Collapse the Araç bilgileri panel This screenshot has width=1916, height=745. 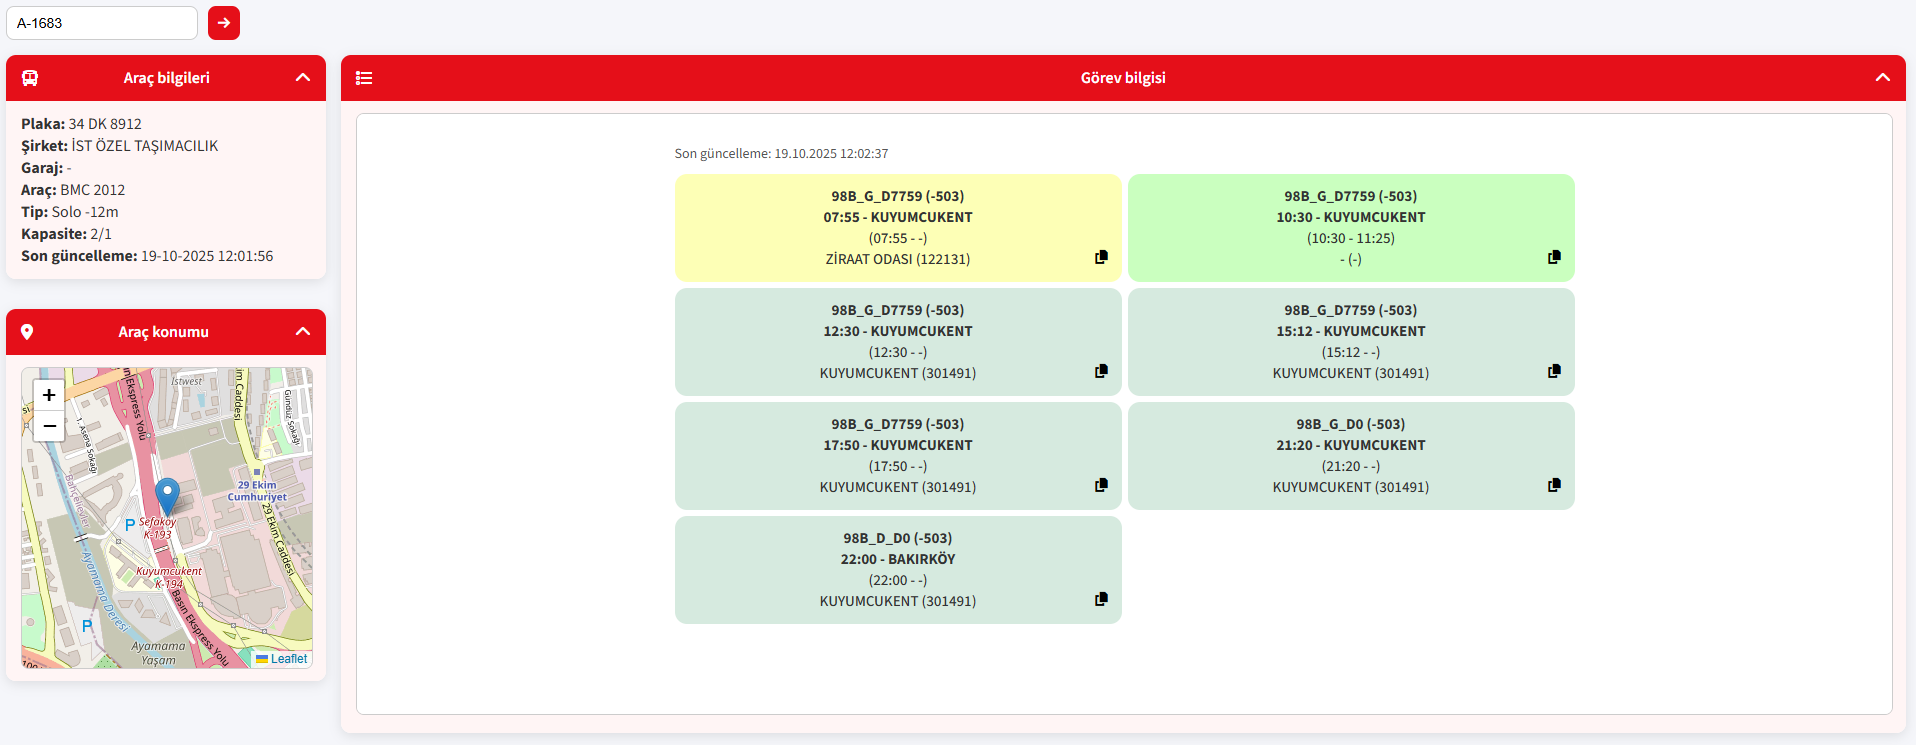tap(303, 78)
